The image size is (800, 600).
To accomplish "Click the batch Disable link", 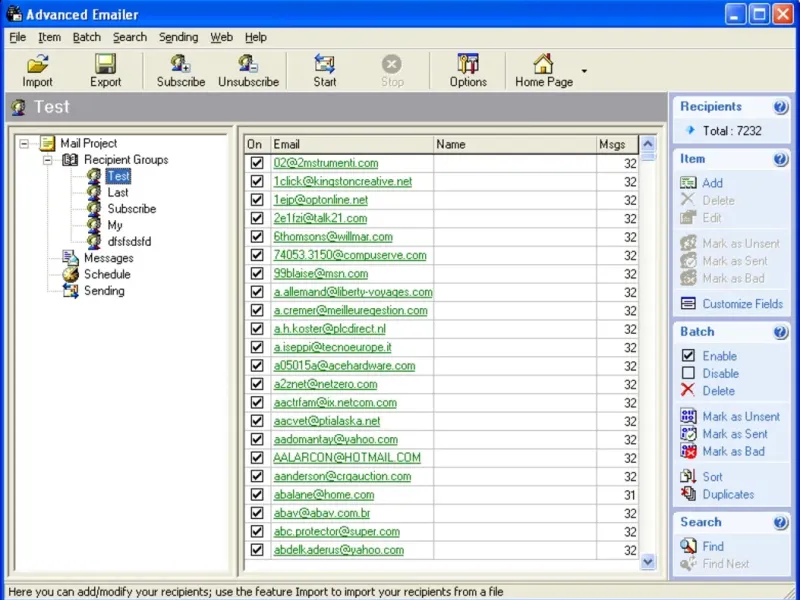I will point(720,373).
